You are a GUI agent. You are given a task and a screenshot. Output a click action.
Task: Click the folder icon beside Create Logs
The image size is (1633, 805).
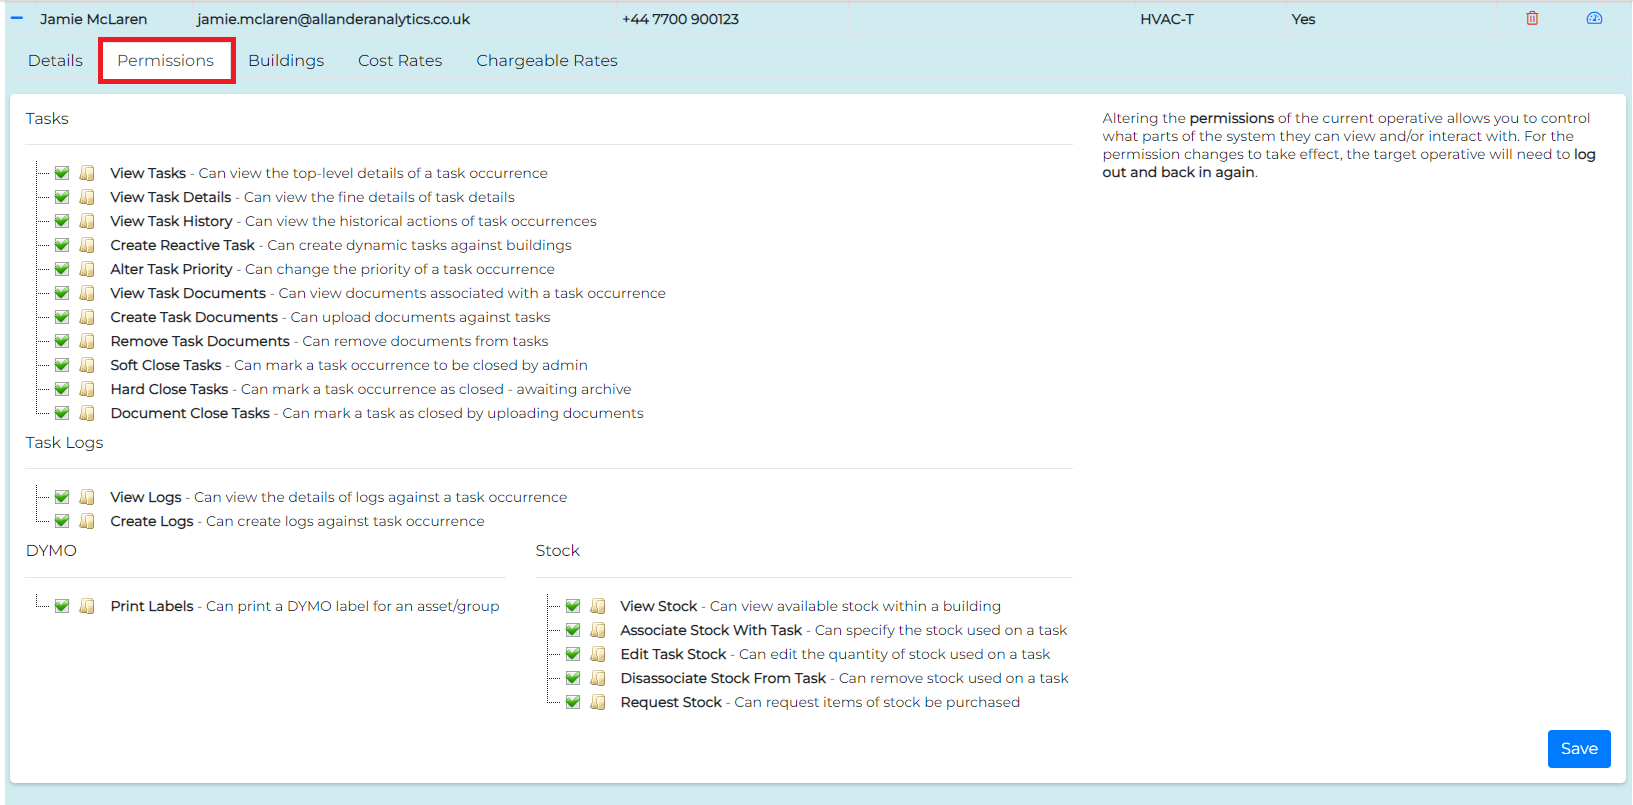tap(87, 521)
